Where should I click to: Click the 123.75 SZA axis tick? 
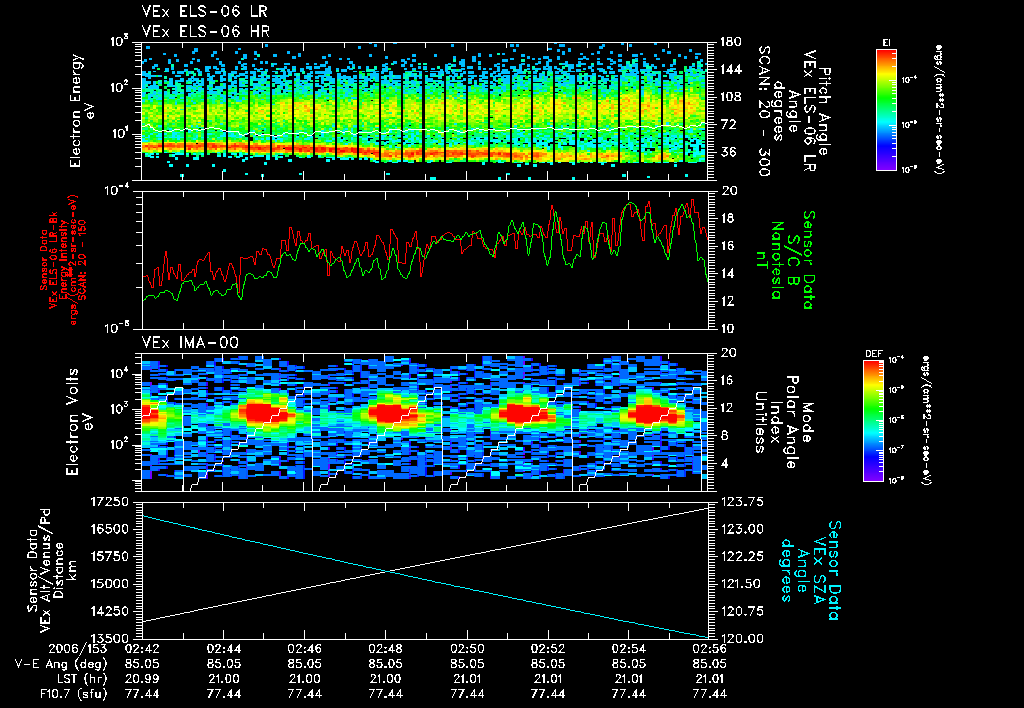click(742, 502)
